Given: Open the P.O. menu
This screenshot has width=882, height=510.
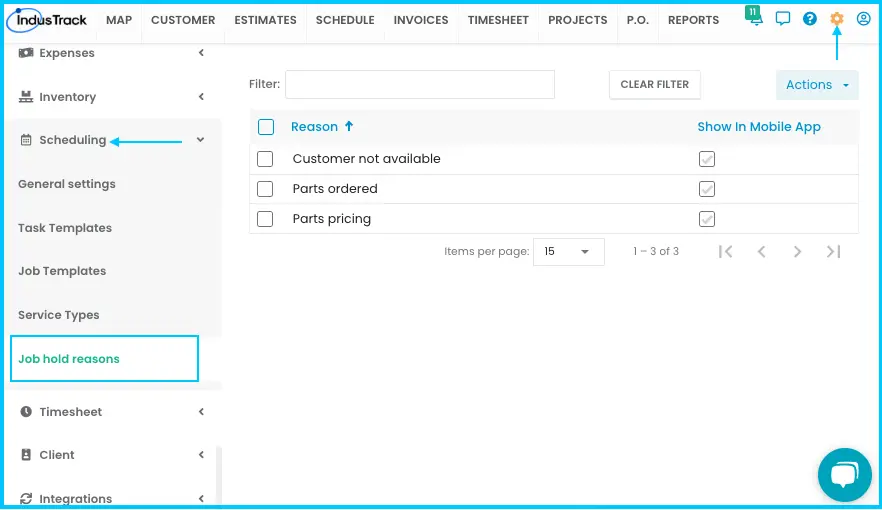Looking at the screenshot, I should click(x=638, y=20).
